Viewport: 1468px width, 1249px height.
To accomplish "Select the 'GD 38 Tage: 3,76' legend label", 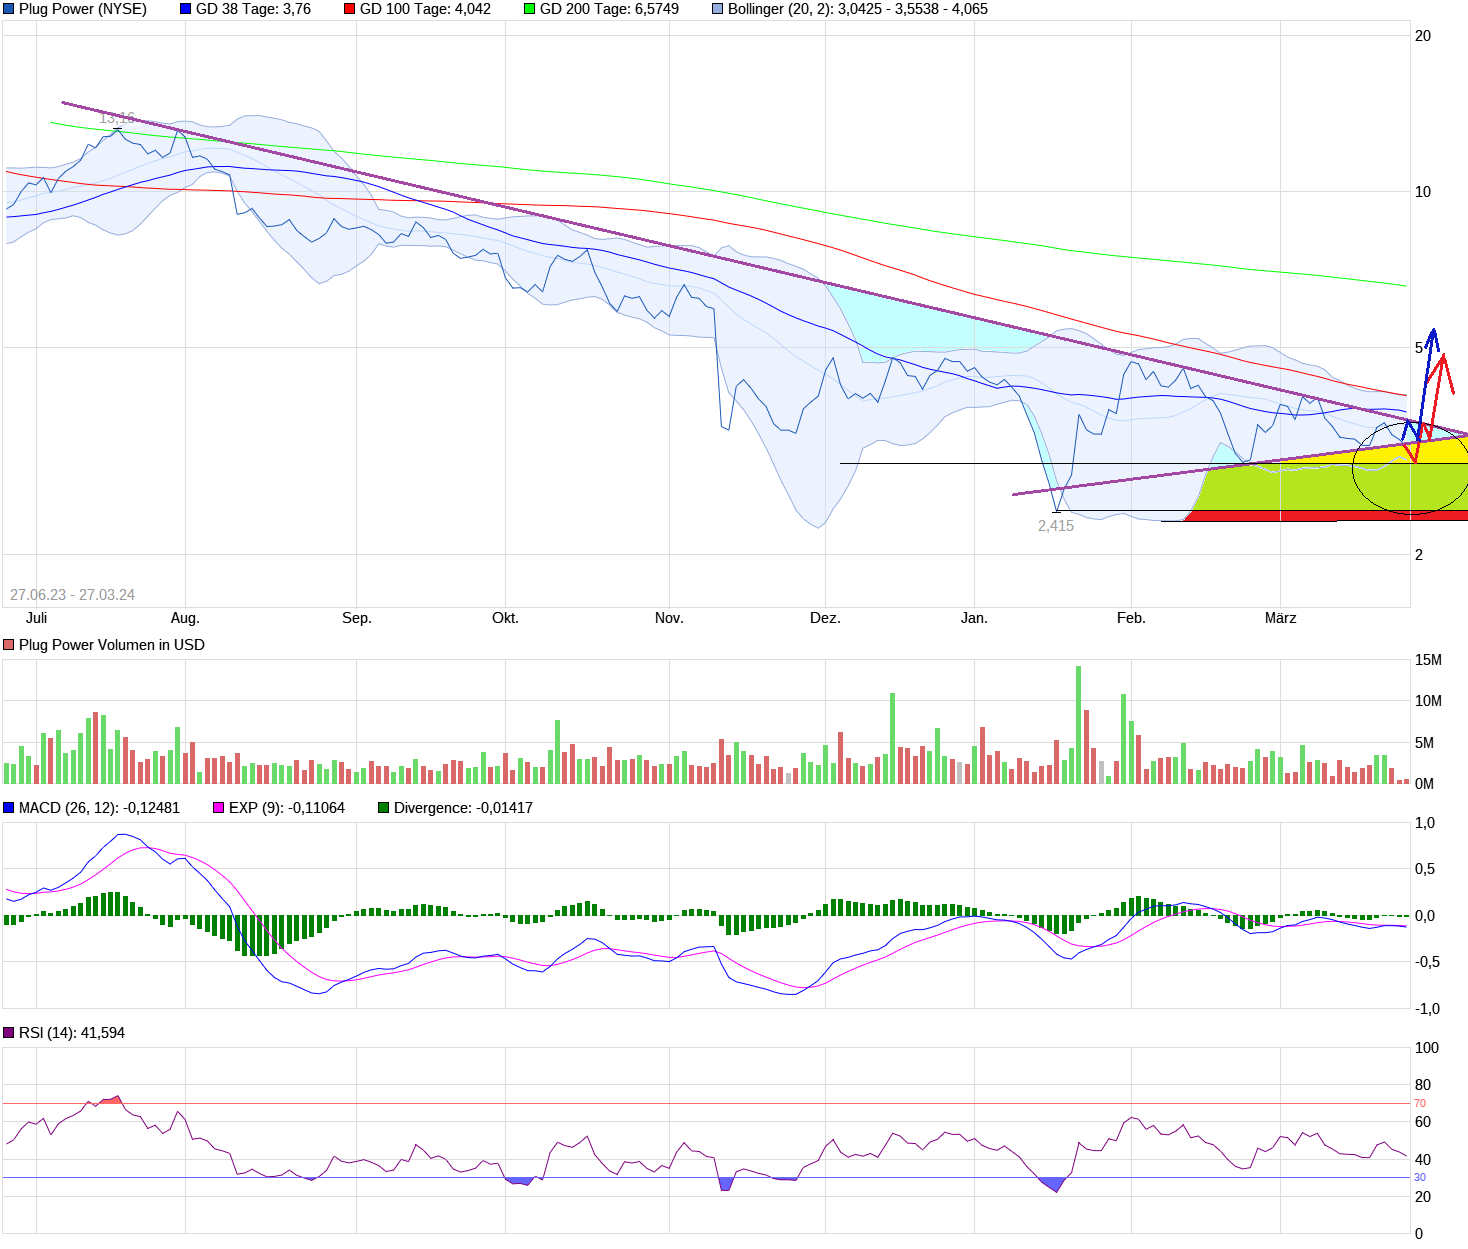I will coord(253,9).
